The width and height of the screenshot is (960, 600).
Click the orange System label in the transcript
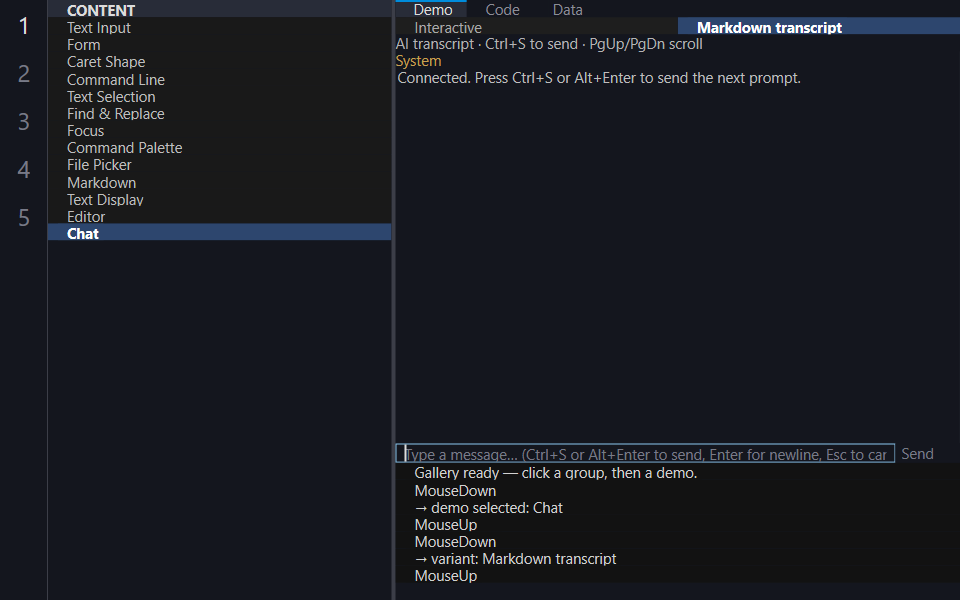pyautogui.click(x=418, y=61)
